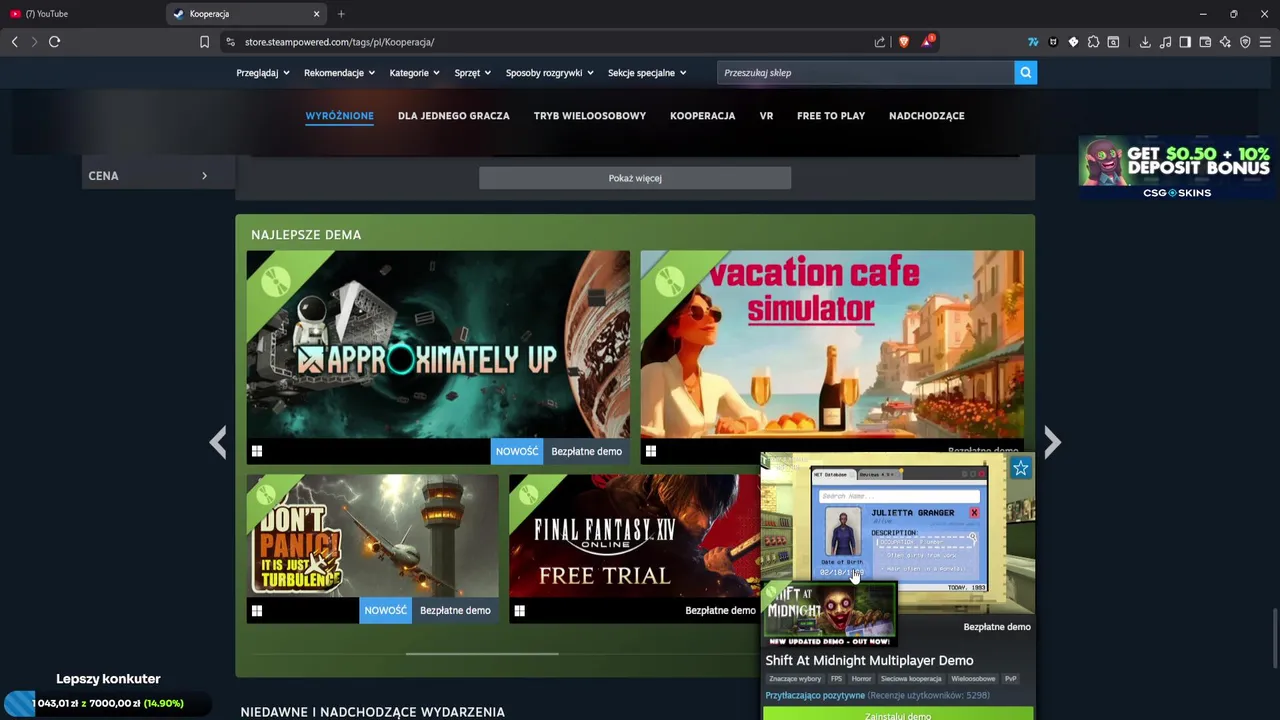This screenshot has height=720, width=1280.
Task: Show next demos with right carousel arrow
Action: tap(1051, 442)
